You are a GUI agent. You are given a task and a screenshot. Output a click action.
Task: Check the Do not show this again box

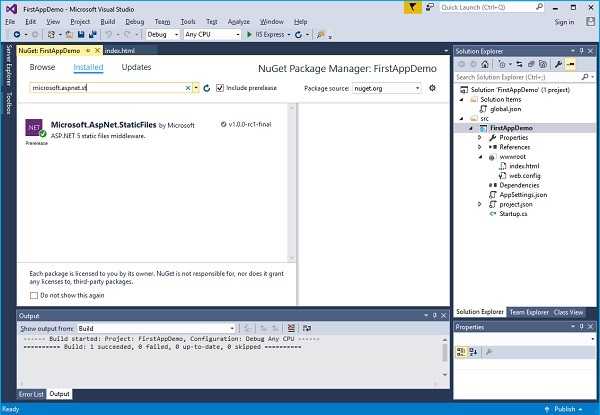tap(34, 295)
